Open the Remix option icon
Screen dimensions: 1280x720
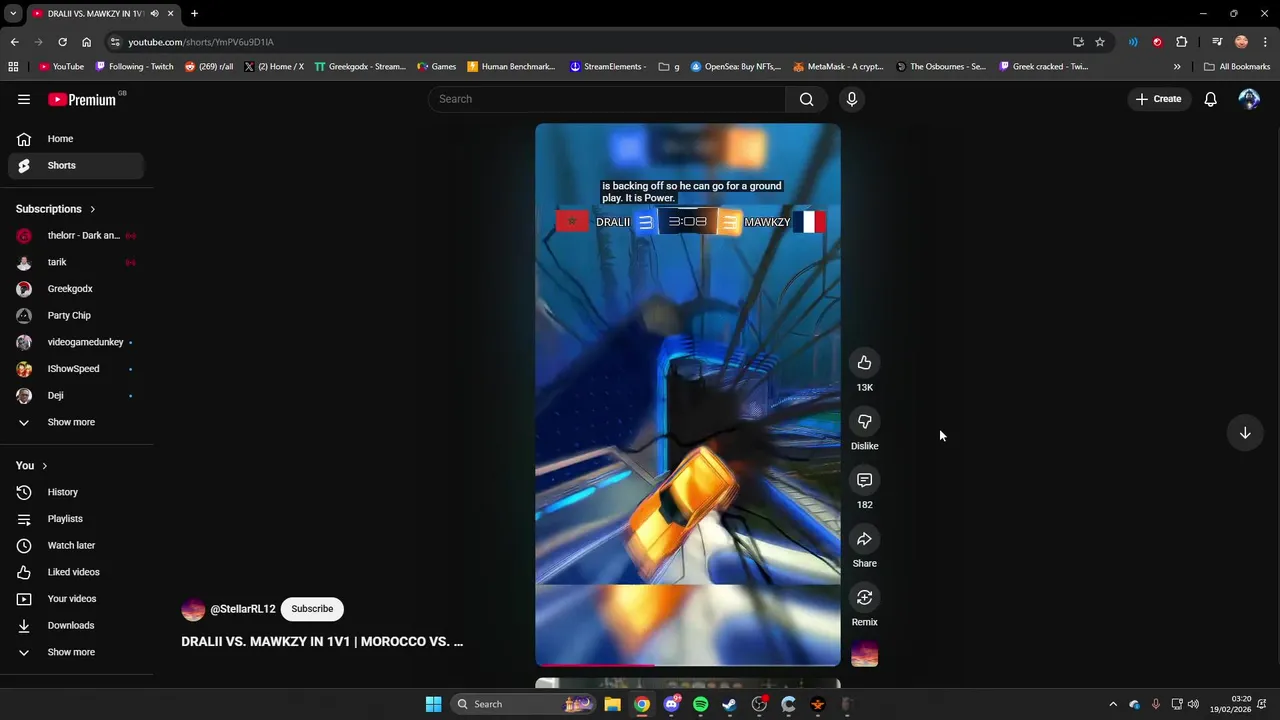[864, 598]
